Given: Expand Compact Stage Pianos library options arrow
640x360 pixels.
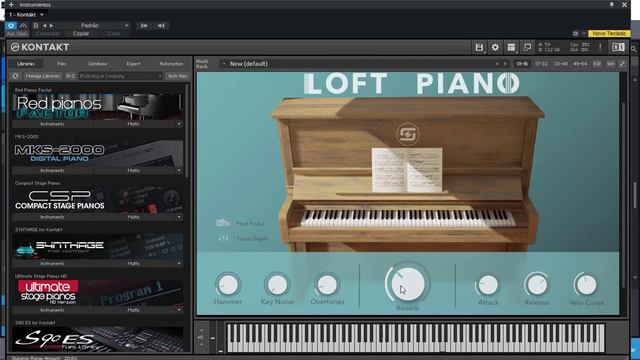Looking at the screenshot, I should click(179, 217).
